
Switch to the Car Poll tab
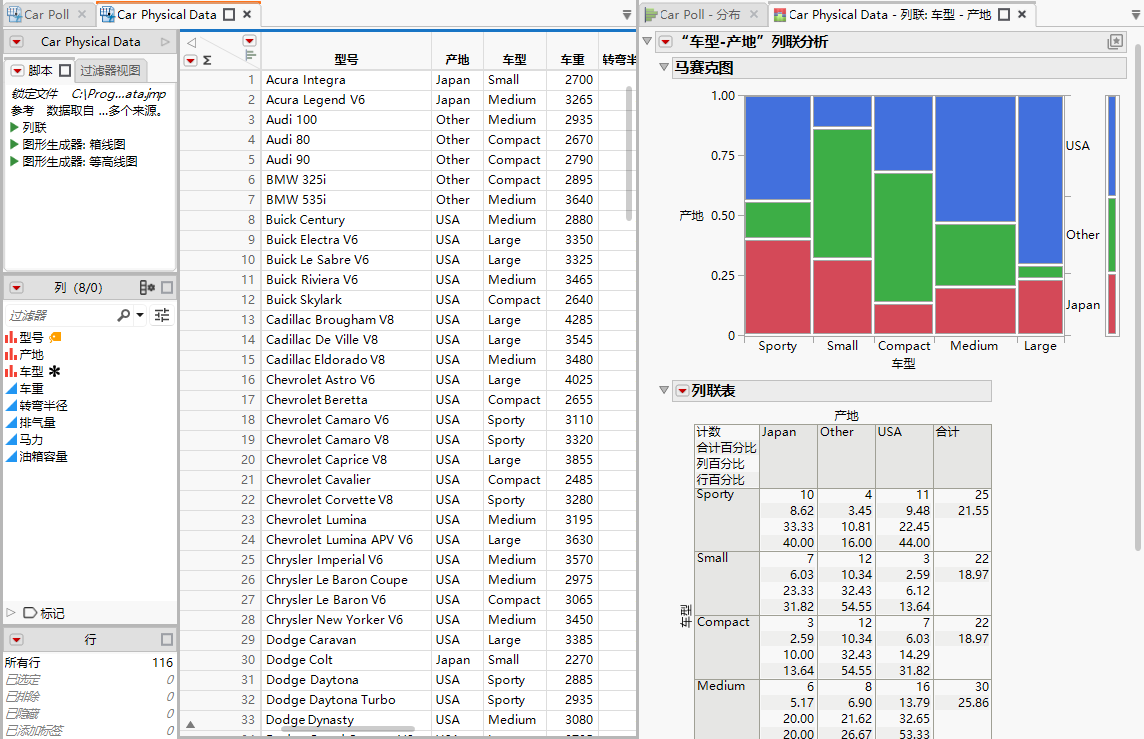click(x=47, y=15)
